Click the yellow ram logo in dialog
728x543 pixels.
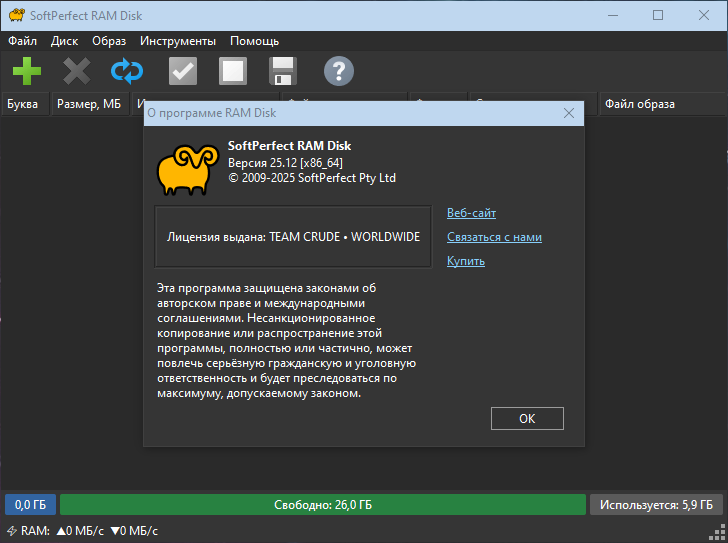(x=187, y=169)
